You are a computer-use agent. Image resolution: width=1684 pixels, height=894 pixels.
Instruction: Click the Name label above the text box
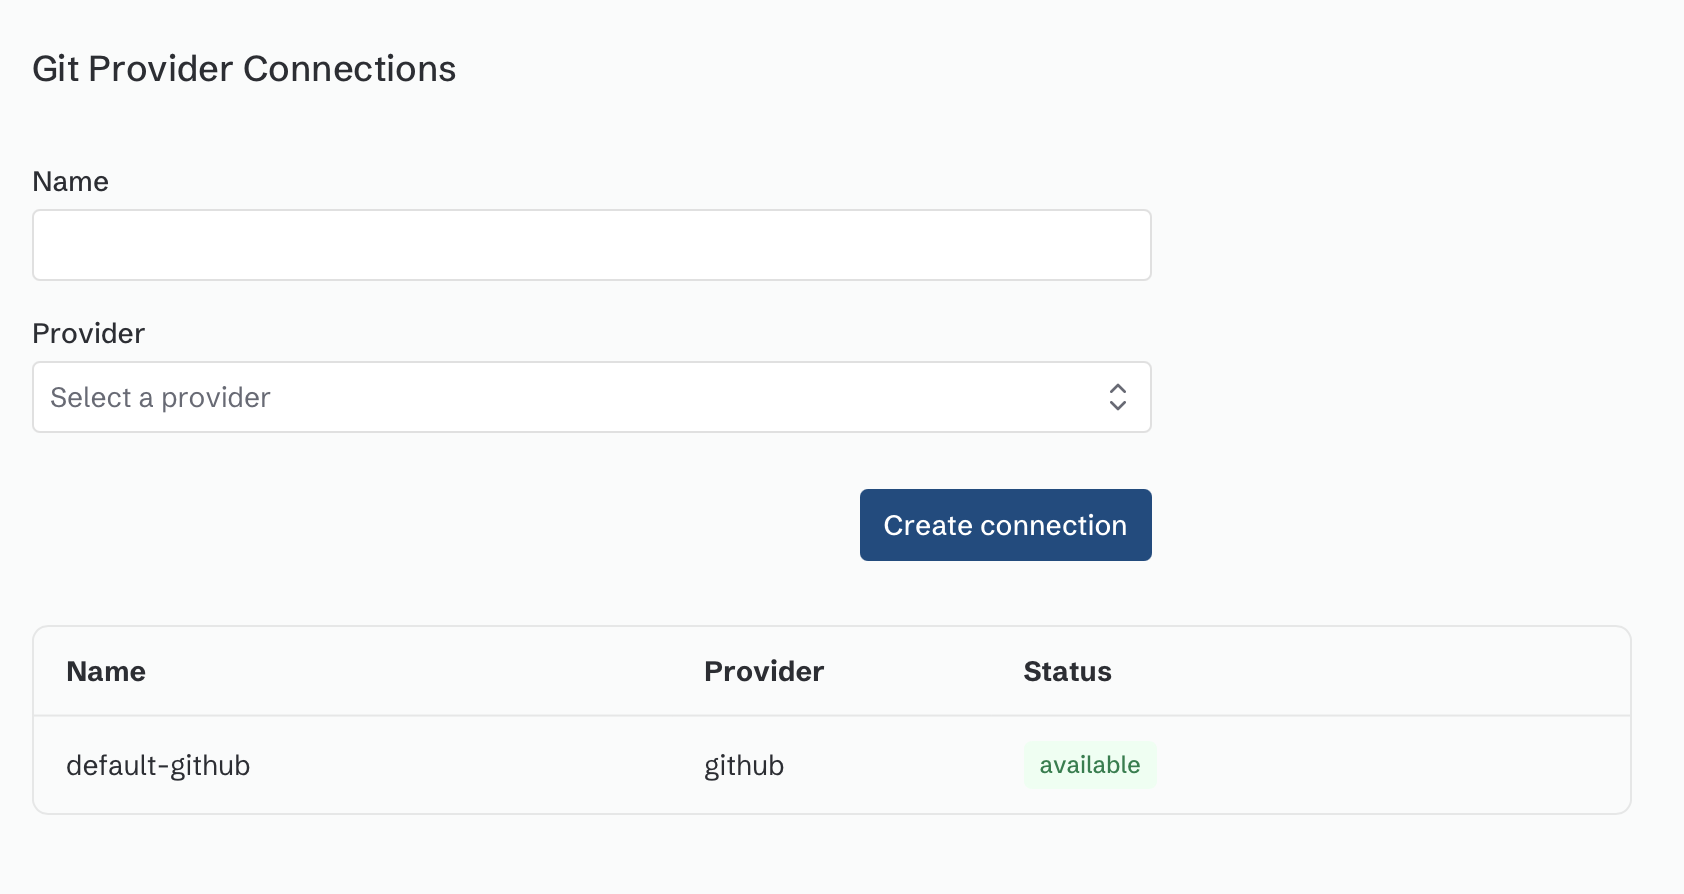[x=70, y=181]
